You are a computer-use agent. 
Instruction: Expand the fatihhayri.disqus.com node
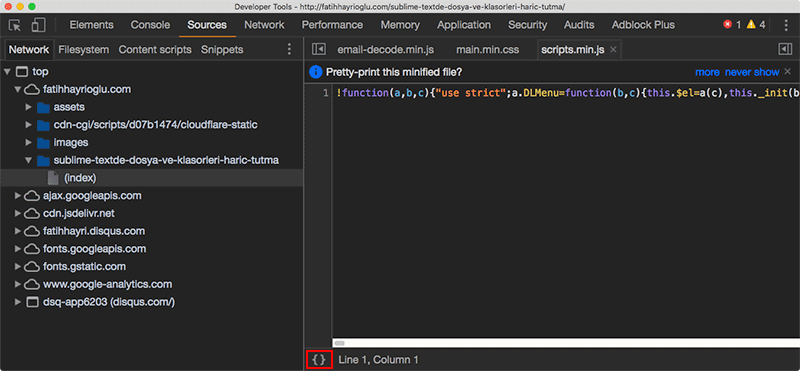(x=18, y=231)
